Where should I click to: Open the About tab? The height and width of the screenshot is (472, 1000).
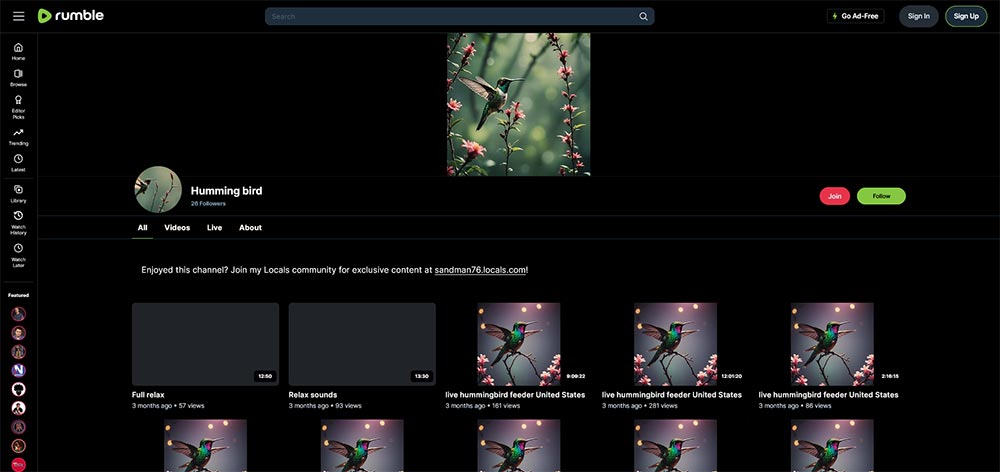250,228
